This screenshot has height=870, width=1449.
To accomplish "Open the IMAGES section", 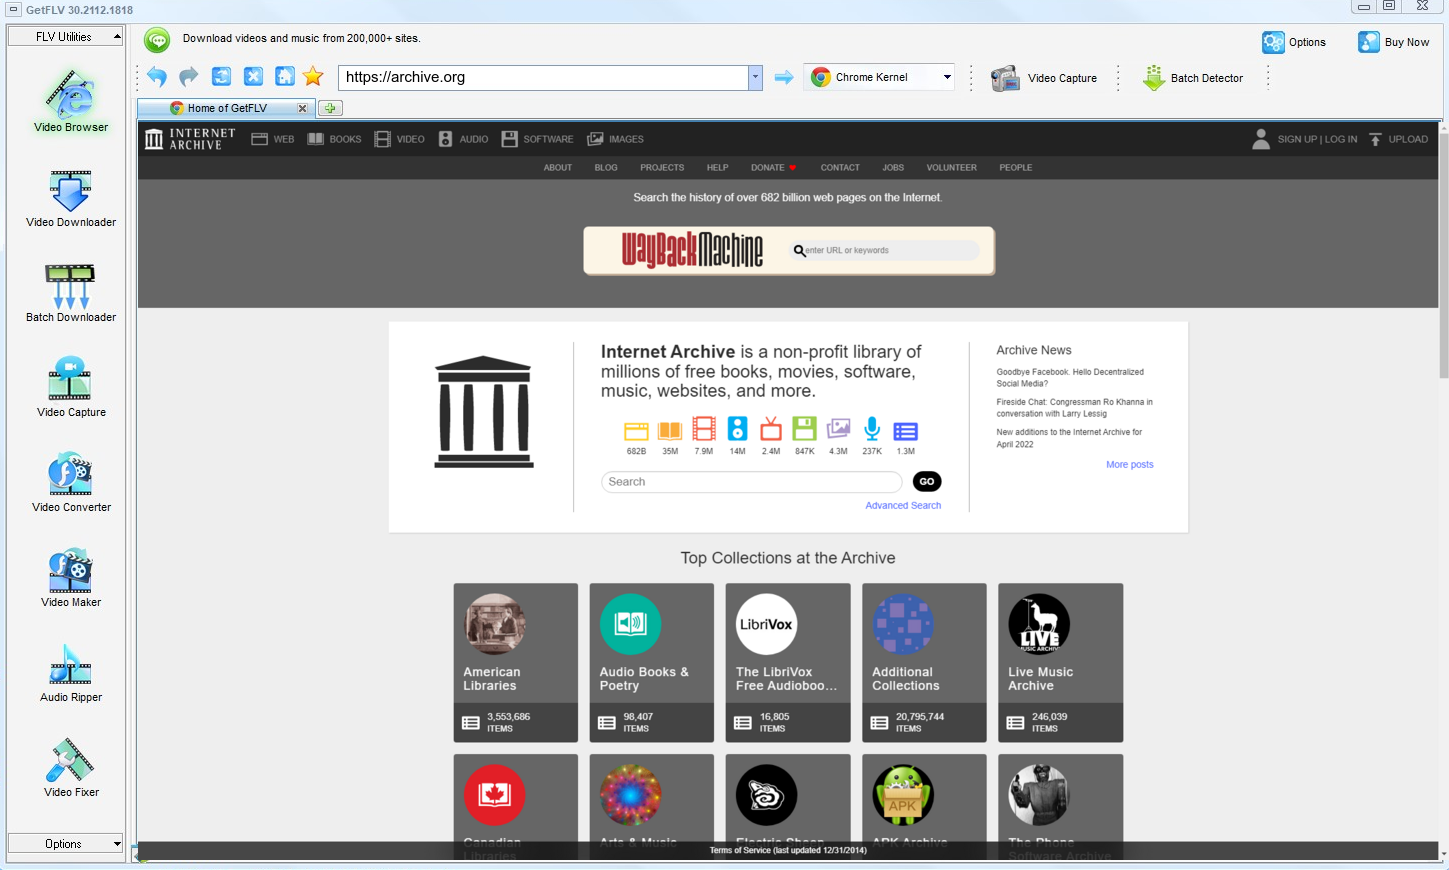I will point(615,139).
